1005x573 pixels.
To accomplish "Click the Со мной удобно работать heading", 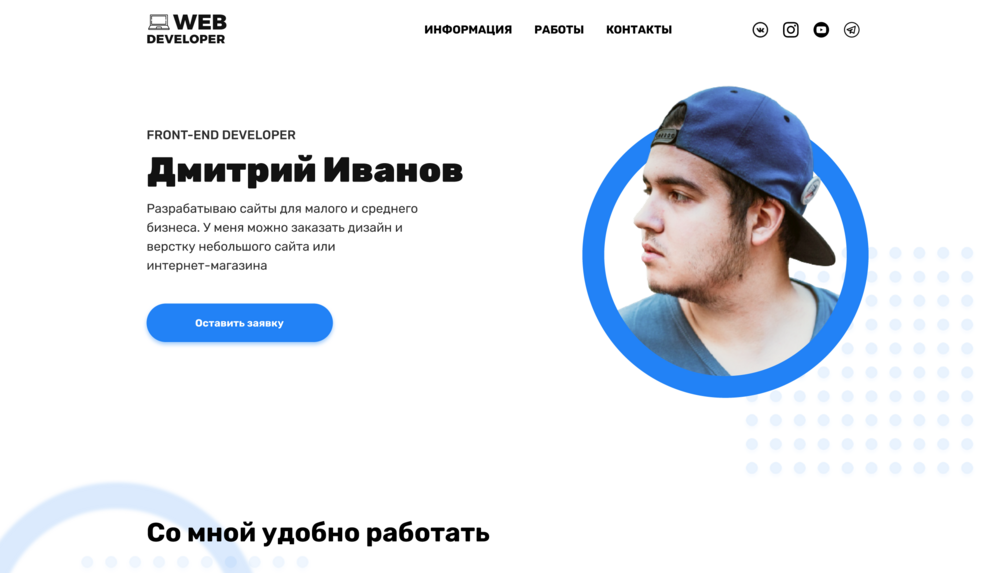I will coord(318,533).
